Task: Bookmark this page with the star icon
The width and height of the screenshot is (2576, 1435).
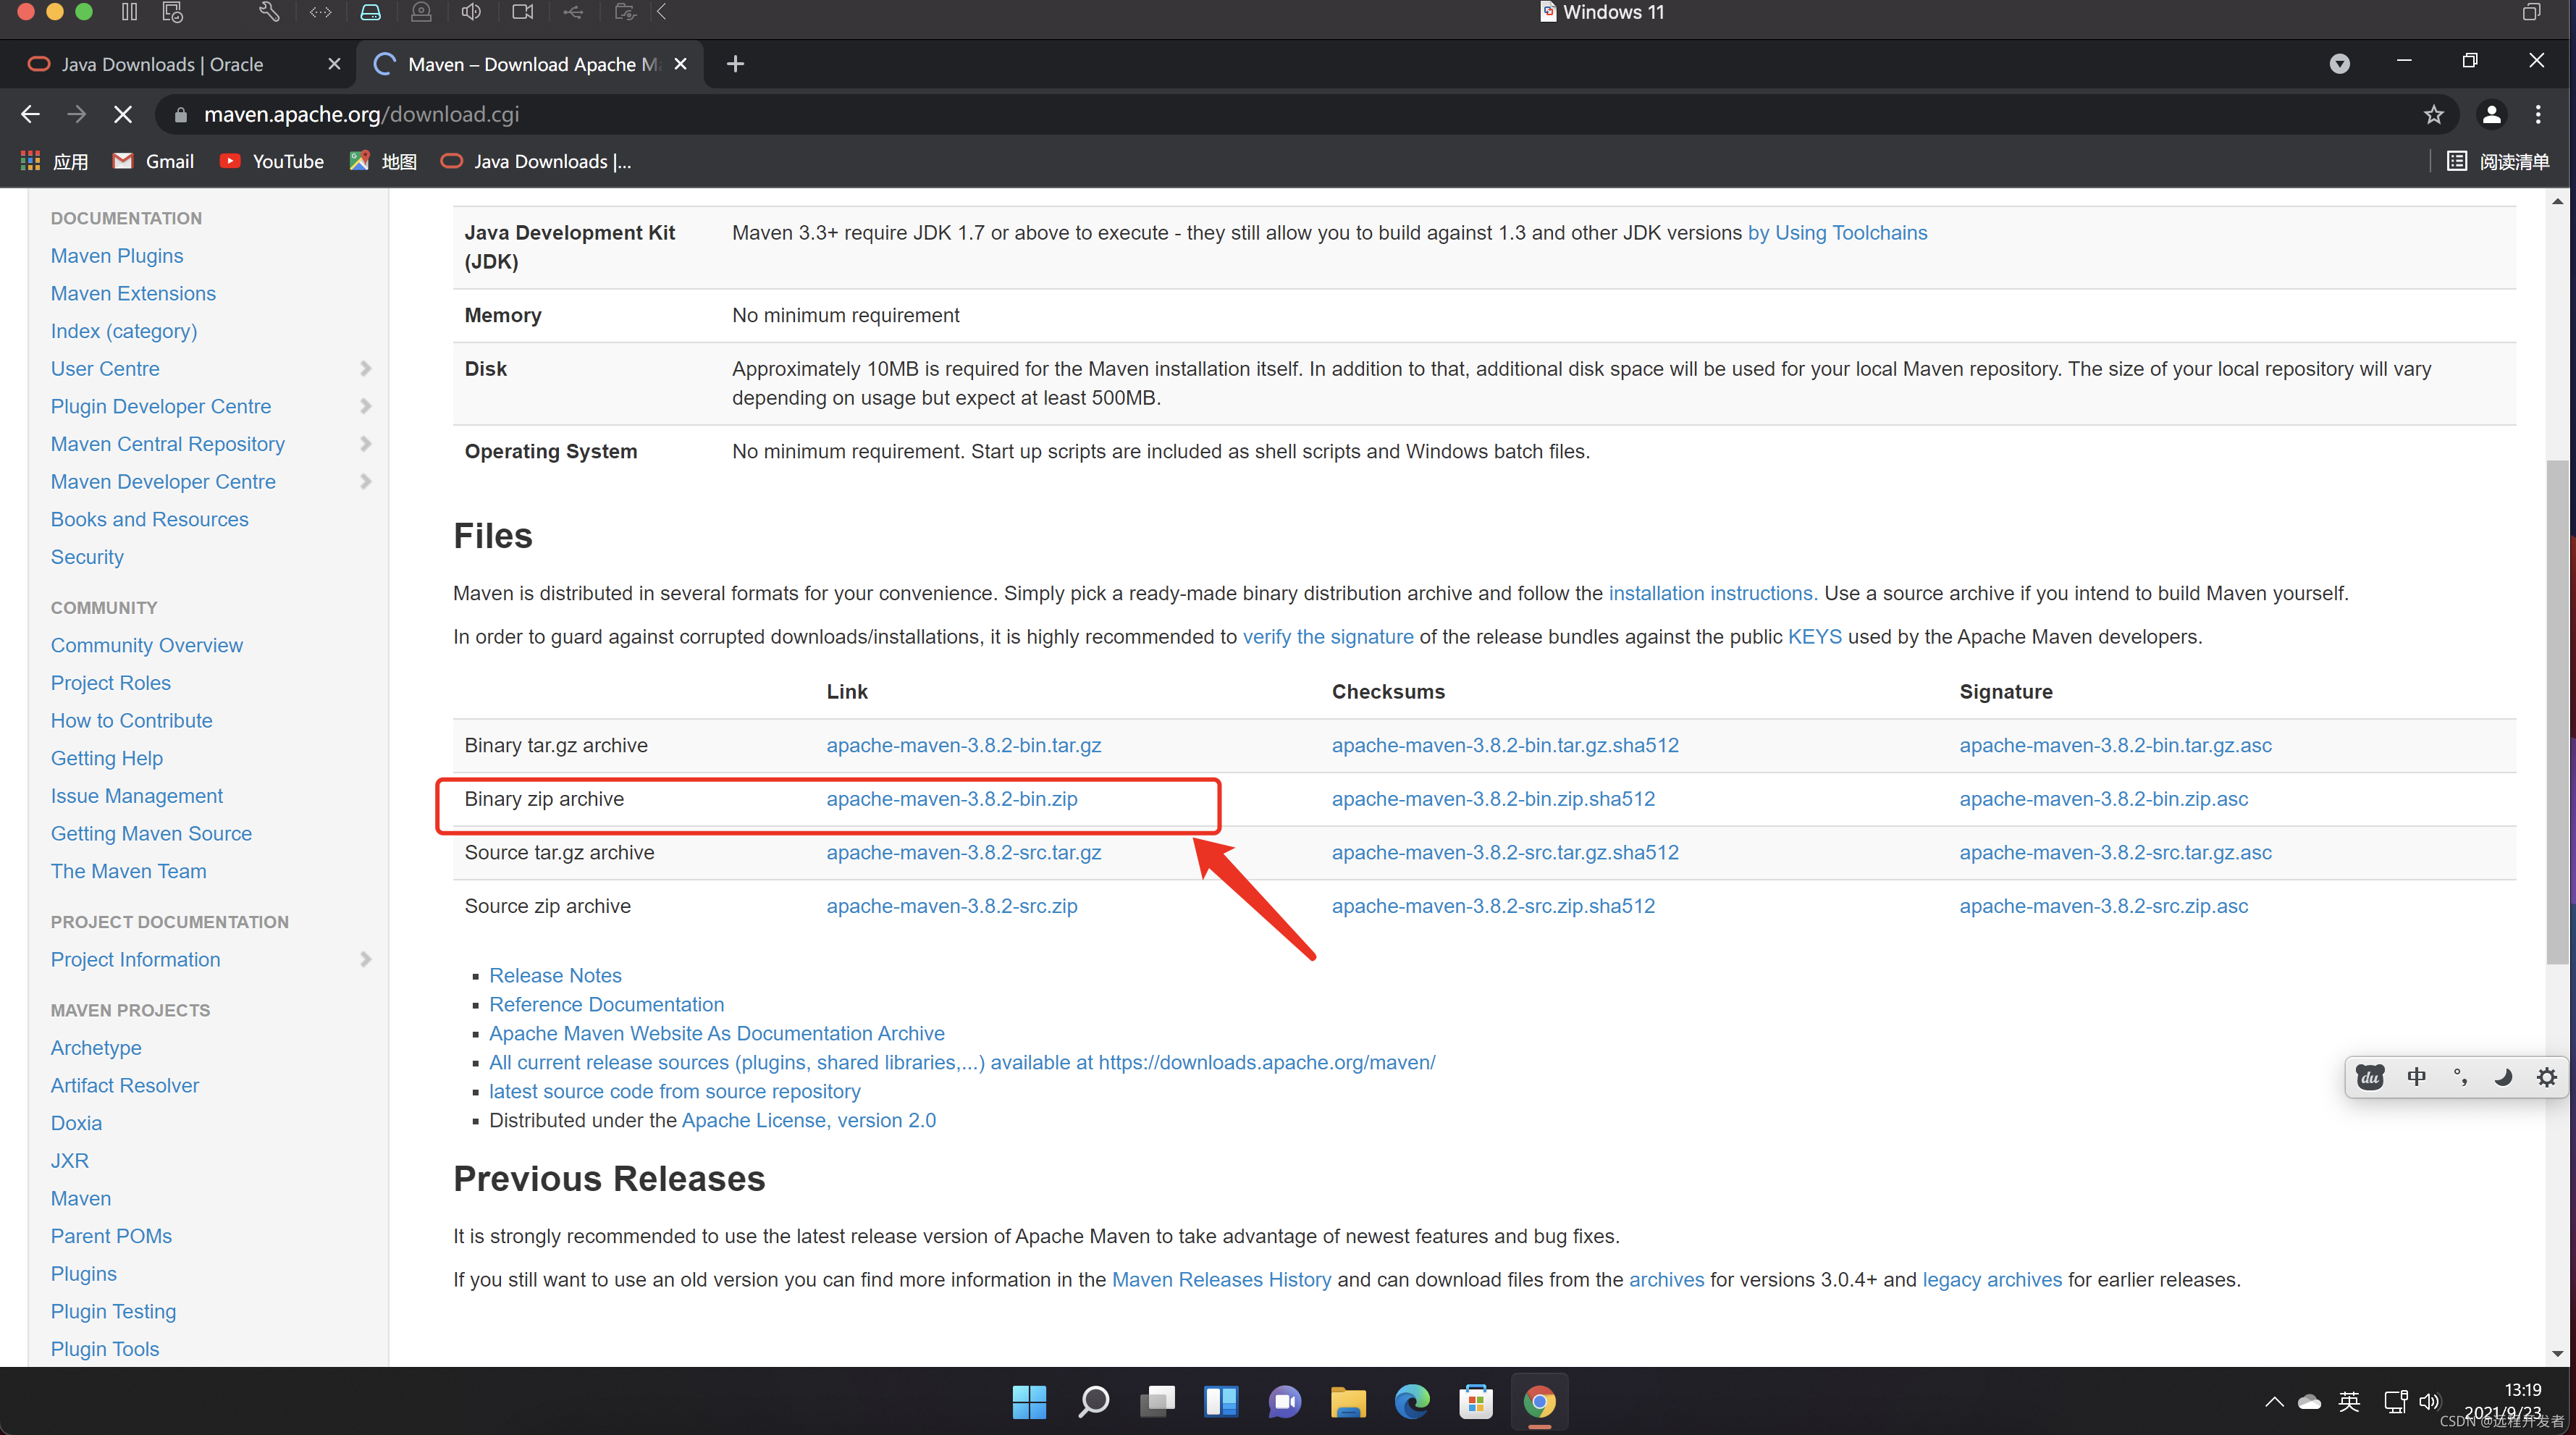Action: coord(2433,115)
